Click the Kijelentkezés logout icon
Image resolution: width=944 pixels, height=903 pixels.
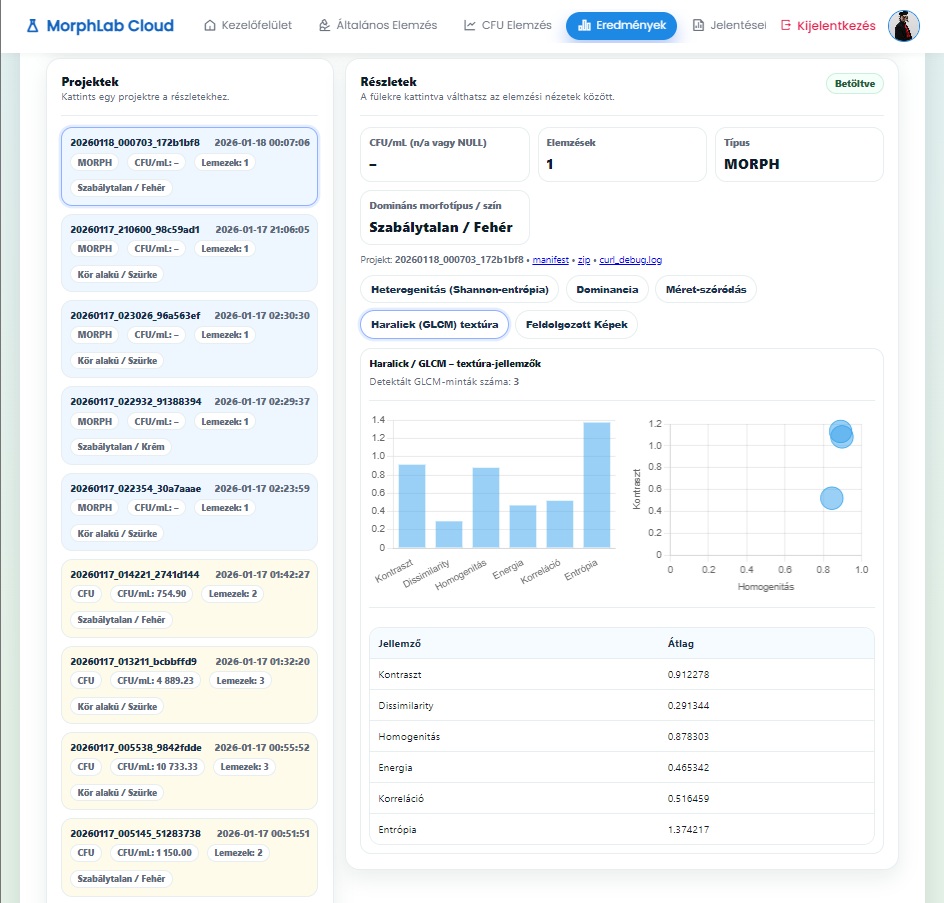pos(786,26)
